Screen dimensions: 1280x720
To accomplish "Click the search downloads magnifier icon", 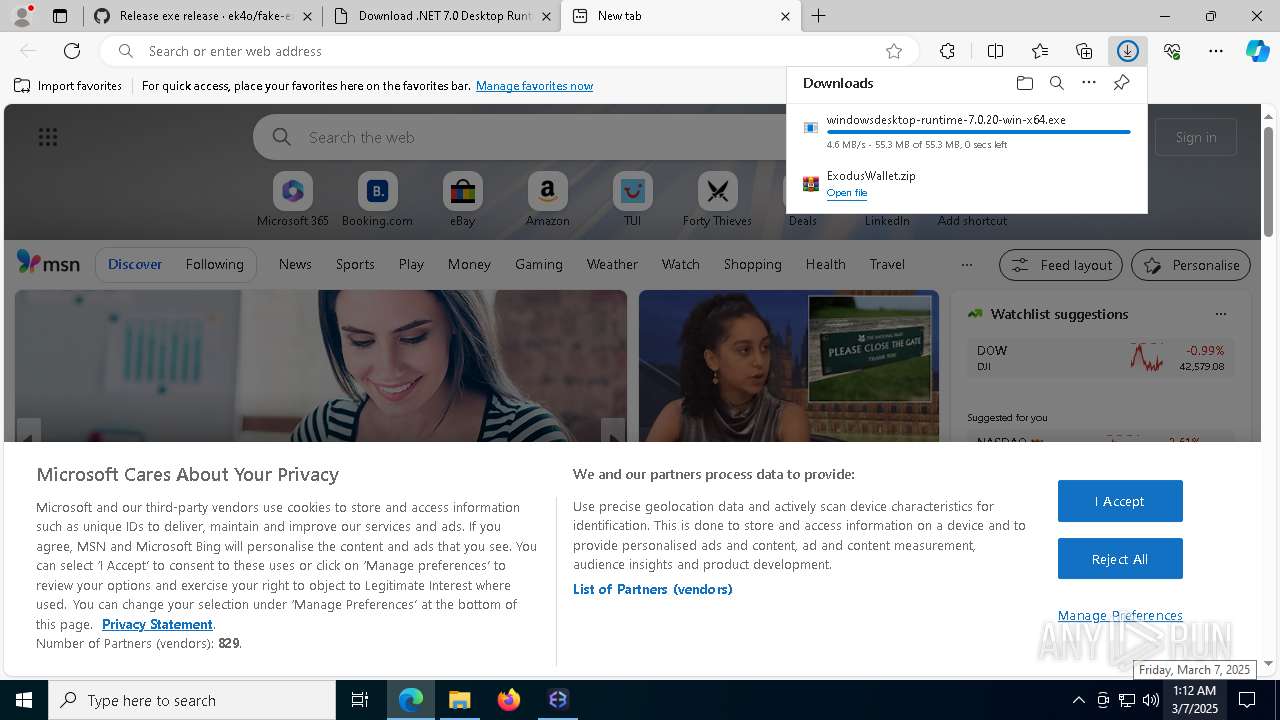I will (1056, 83).
